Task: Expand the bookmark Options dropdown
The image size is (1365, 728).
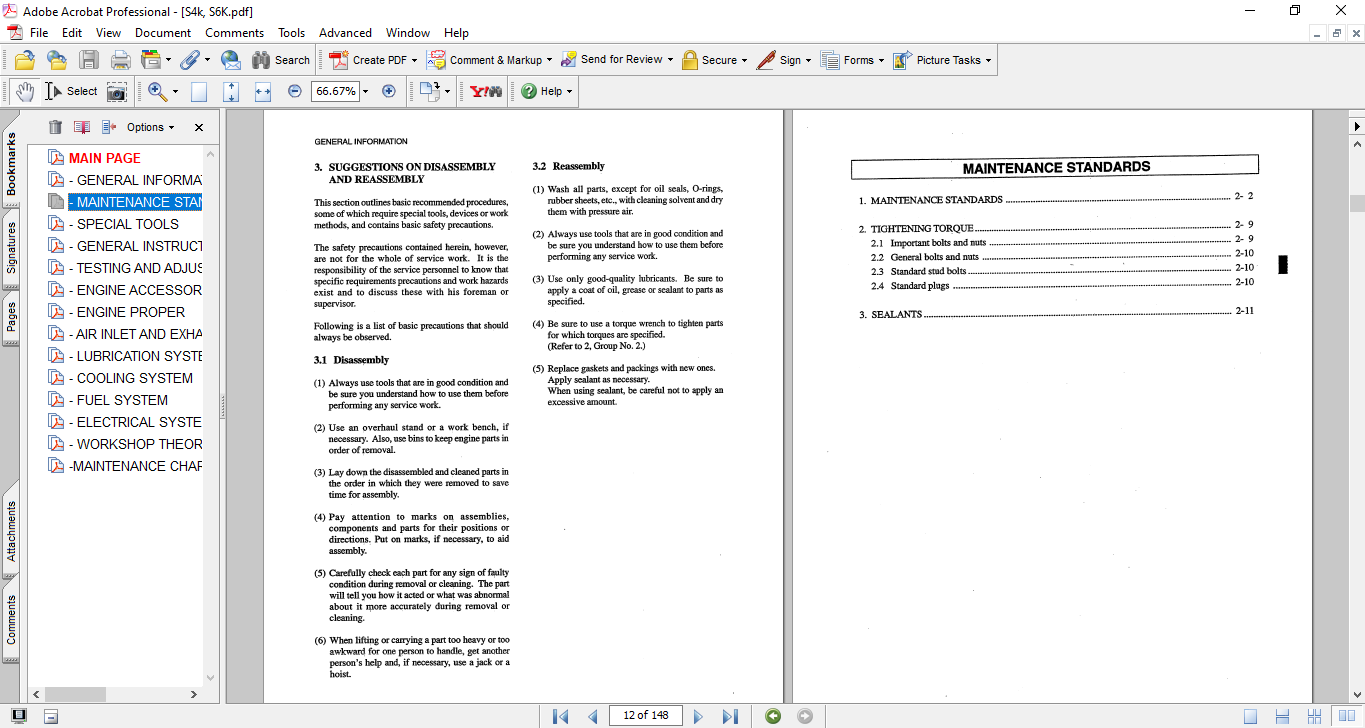Action: tap(150, 127)
